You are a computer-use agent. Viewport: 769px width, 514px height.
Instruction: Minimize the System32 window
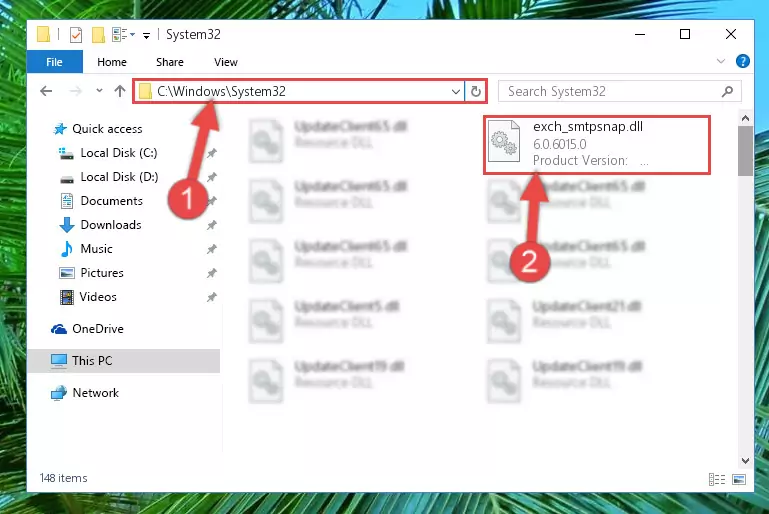640,34
